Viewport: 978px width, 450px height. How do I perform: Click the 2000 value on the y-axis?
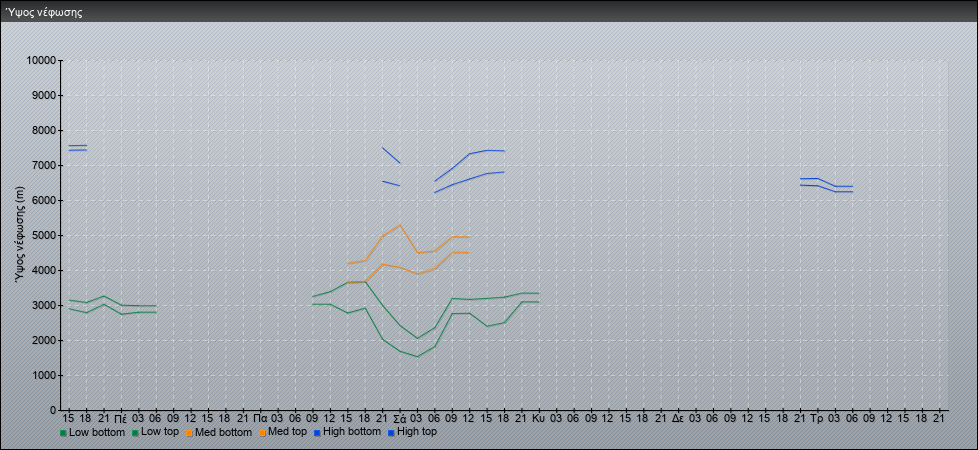pos(44,340)
